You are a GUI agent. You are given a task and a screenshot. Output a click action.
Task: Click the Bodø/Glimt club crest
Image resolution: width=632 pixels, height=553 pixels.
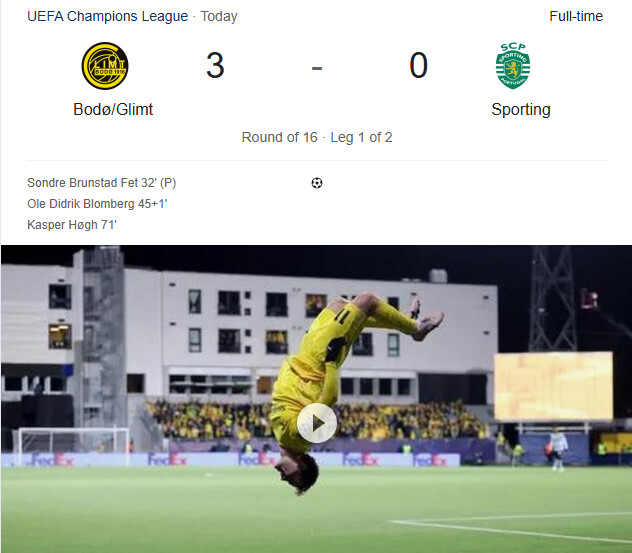pos(105,66)
